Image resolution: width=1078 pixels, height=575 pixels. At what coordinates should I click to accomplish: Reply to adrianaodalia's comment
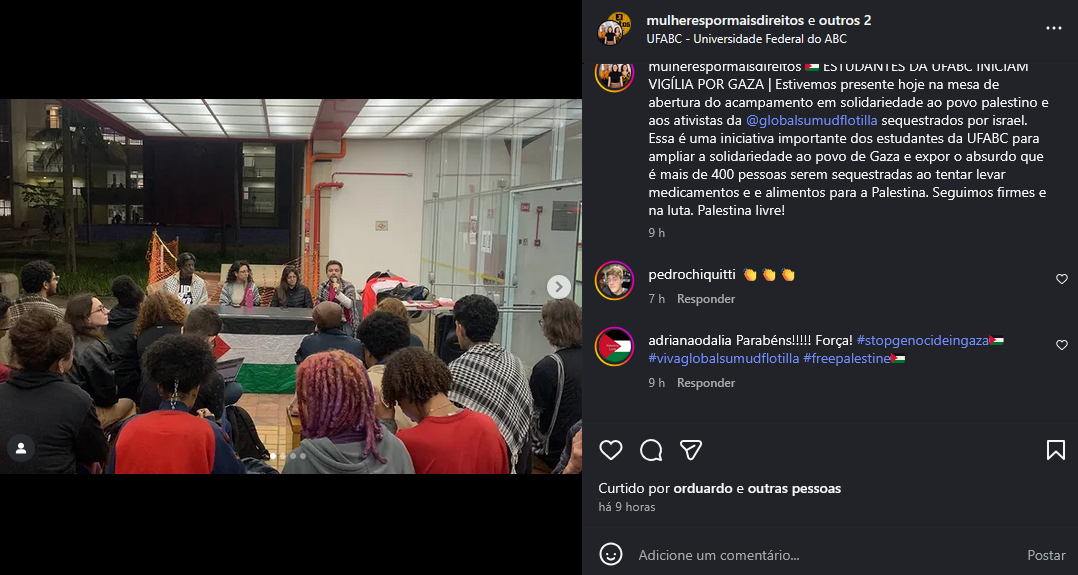point(705,382)
